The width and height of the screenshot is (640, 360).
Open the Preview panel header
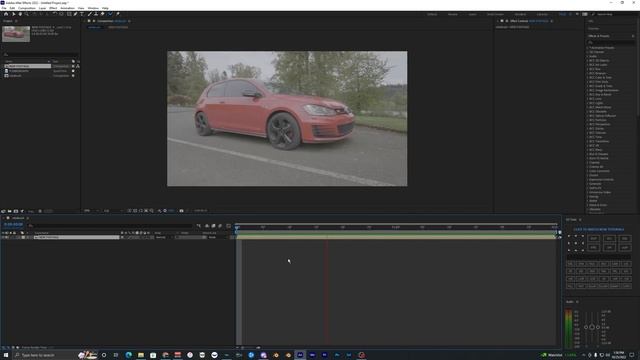pos(593,29)
